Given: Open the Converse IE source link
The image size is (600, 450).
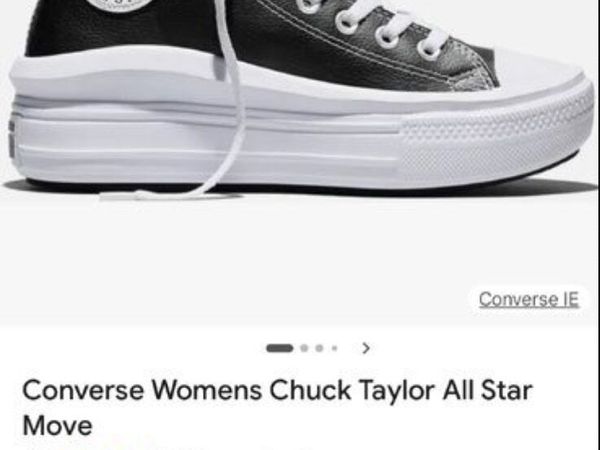Looking at the screenshot, I should click(528, 299).
